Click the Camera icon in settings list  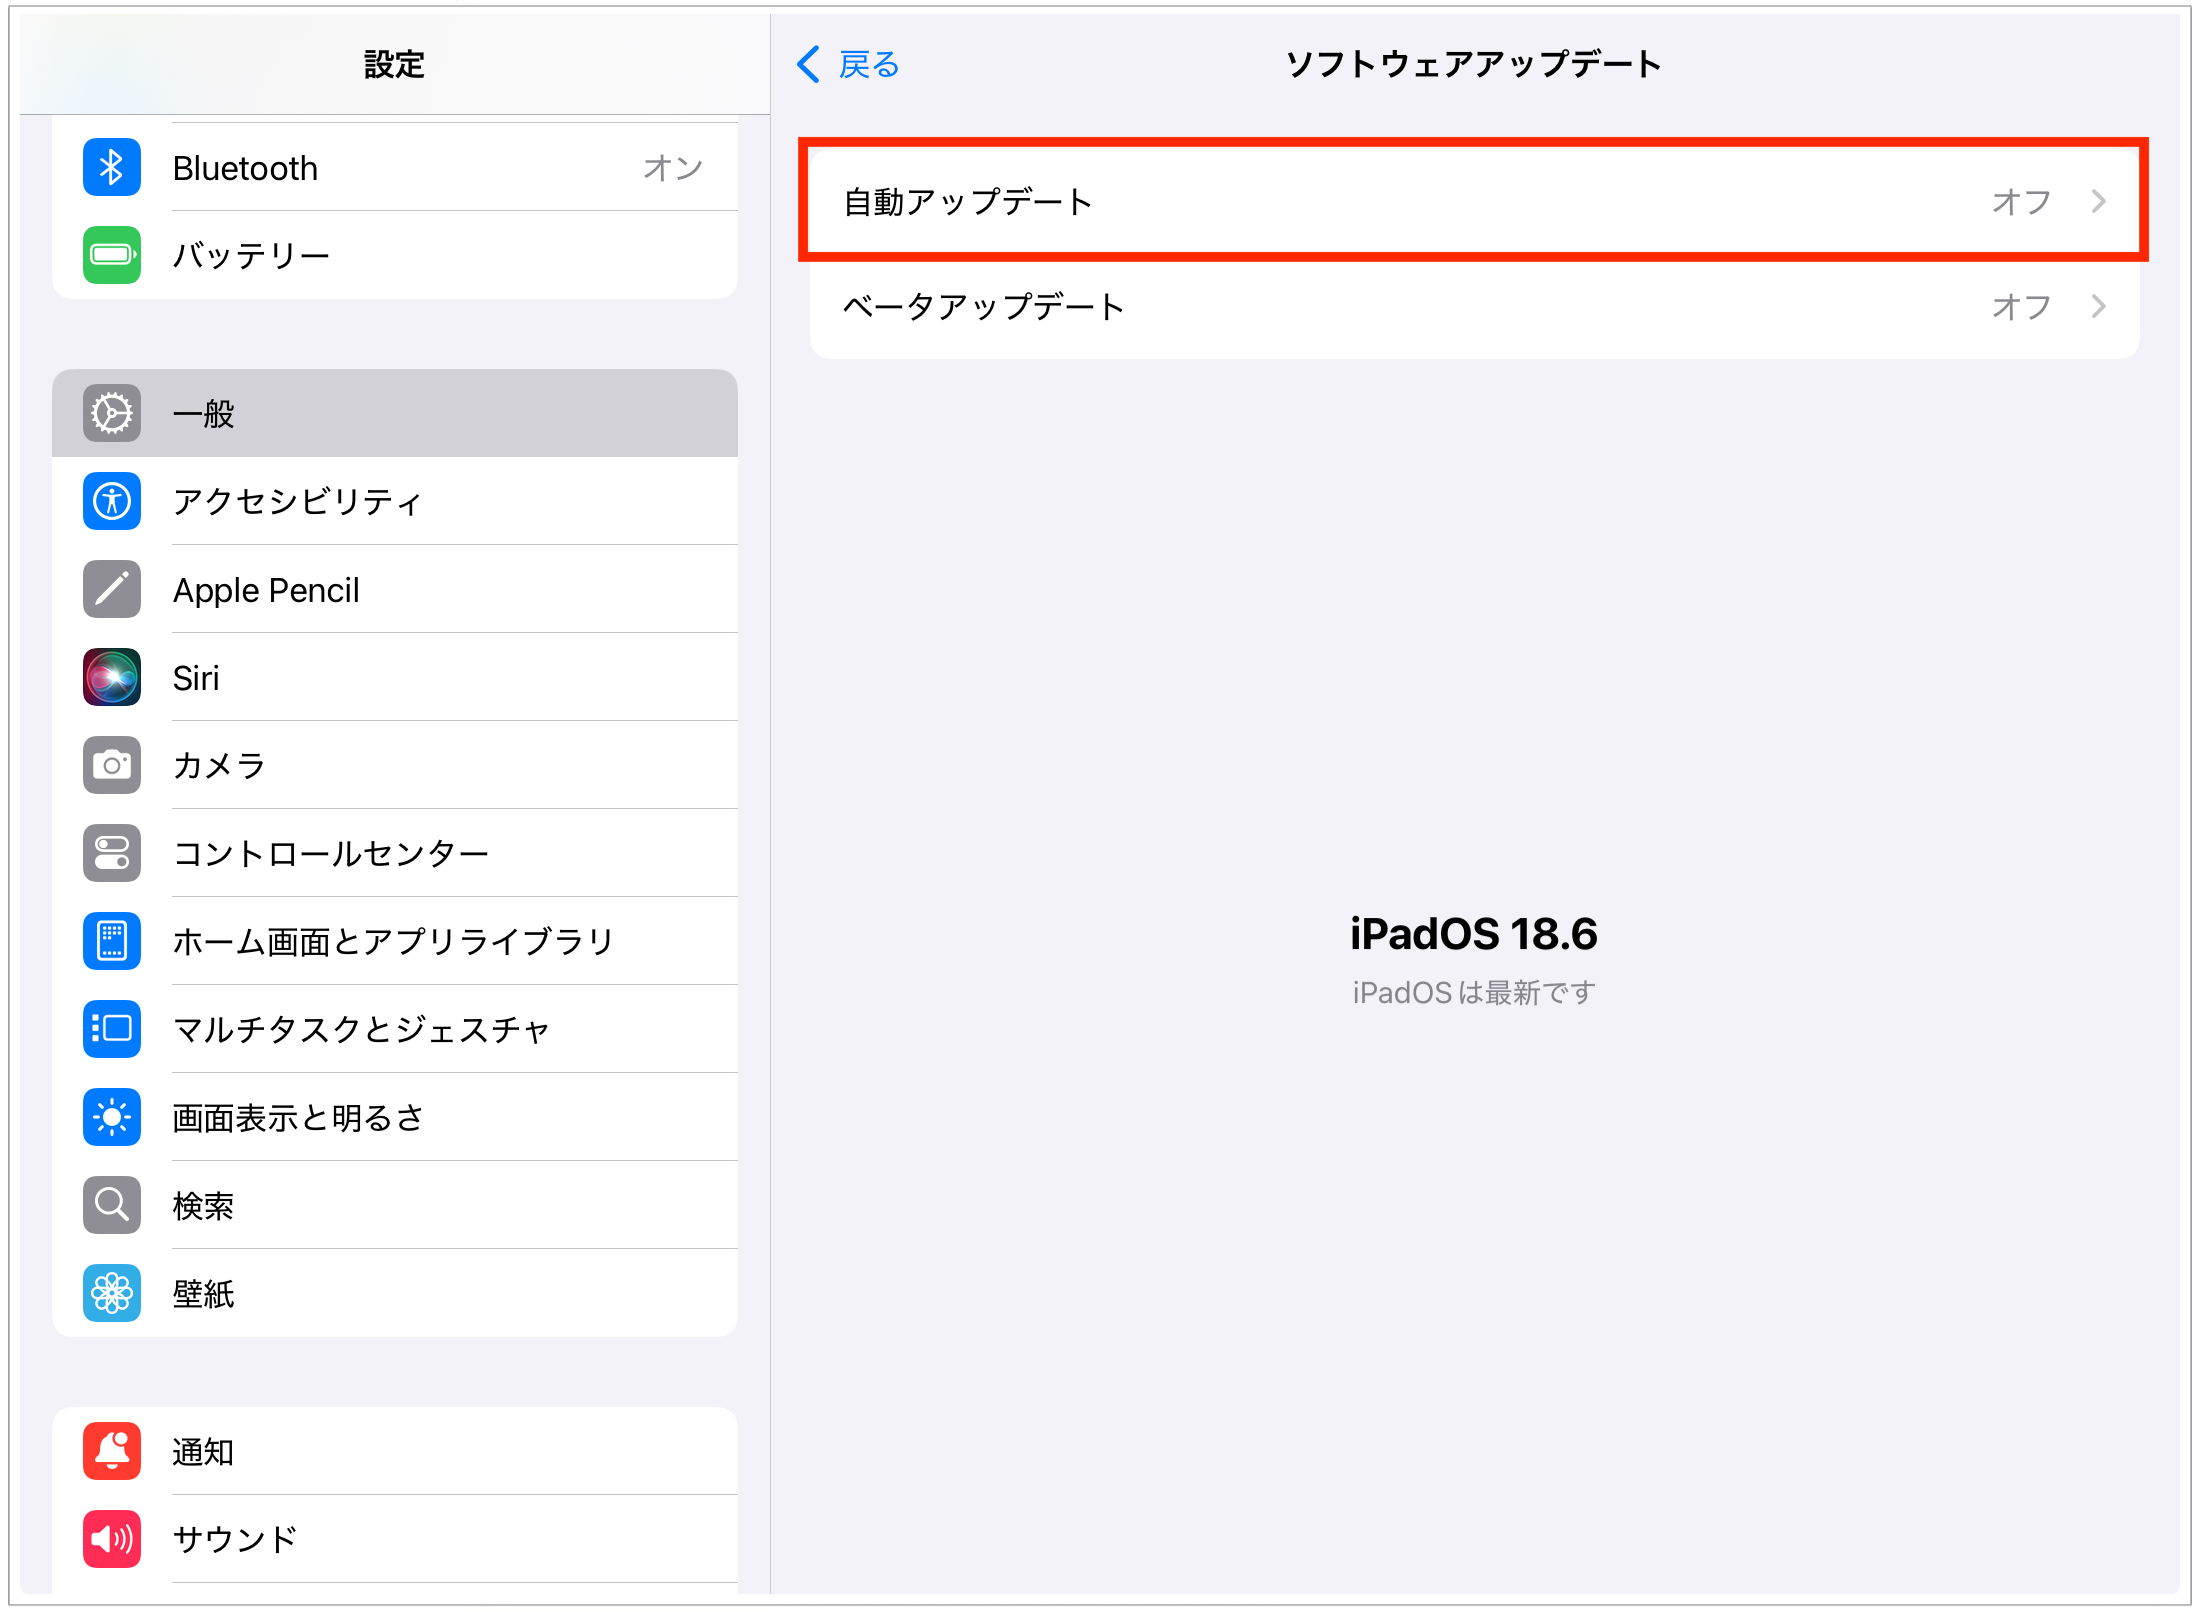111,765
